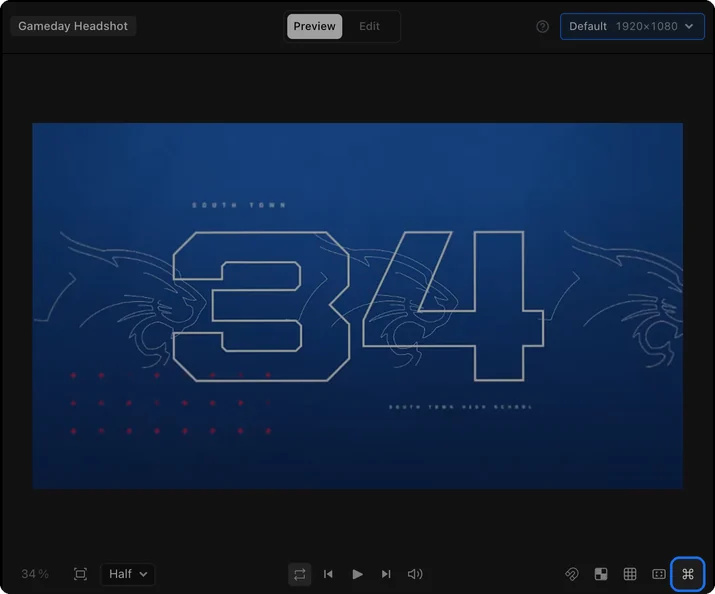Open keyboard shortcuts command icon

tap(688, 574)
